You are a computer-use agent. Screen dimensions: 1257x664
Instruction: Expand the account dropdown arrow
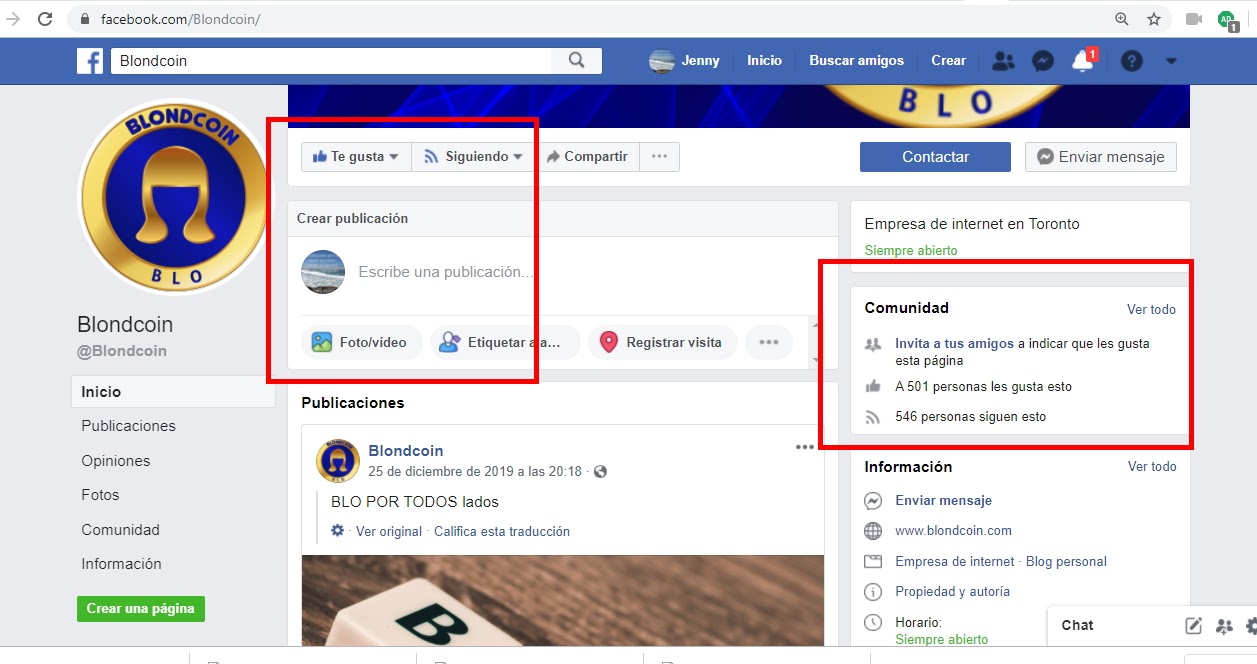[1171, 61]
